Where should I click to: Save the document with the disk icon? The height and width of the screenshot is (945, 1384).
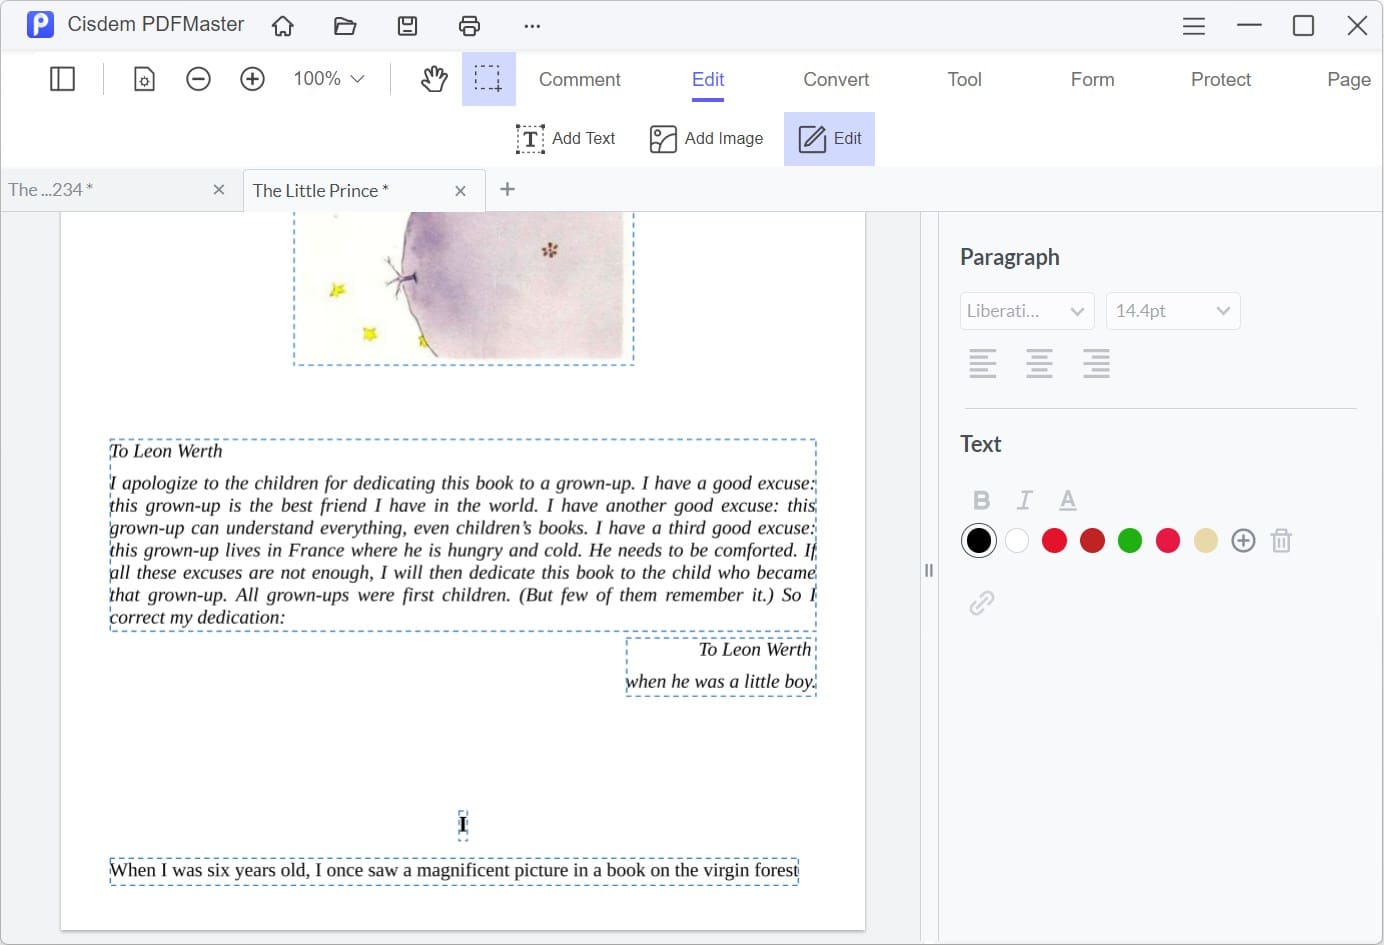[x=407, y=26]
